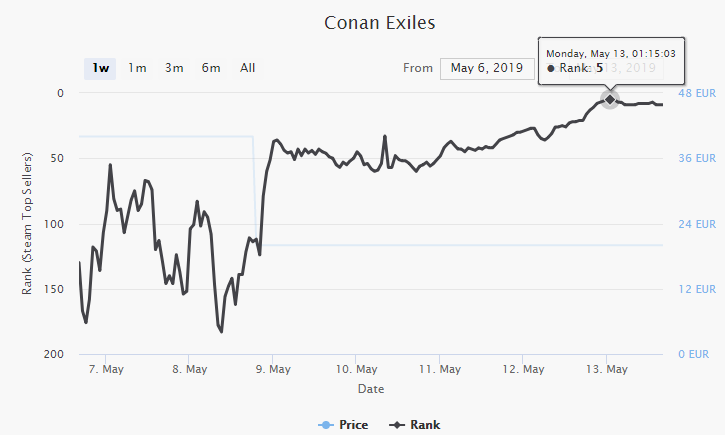725x435 pixels.
Task: Select the 1w zoom range
Action: (x=101, y=68)
